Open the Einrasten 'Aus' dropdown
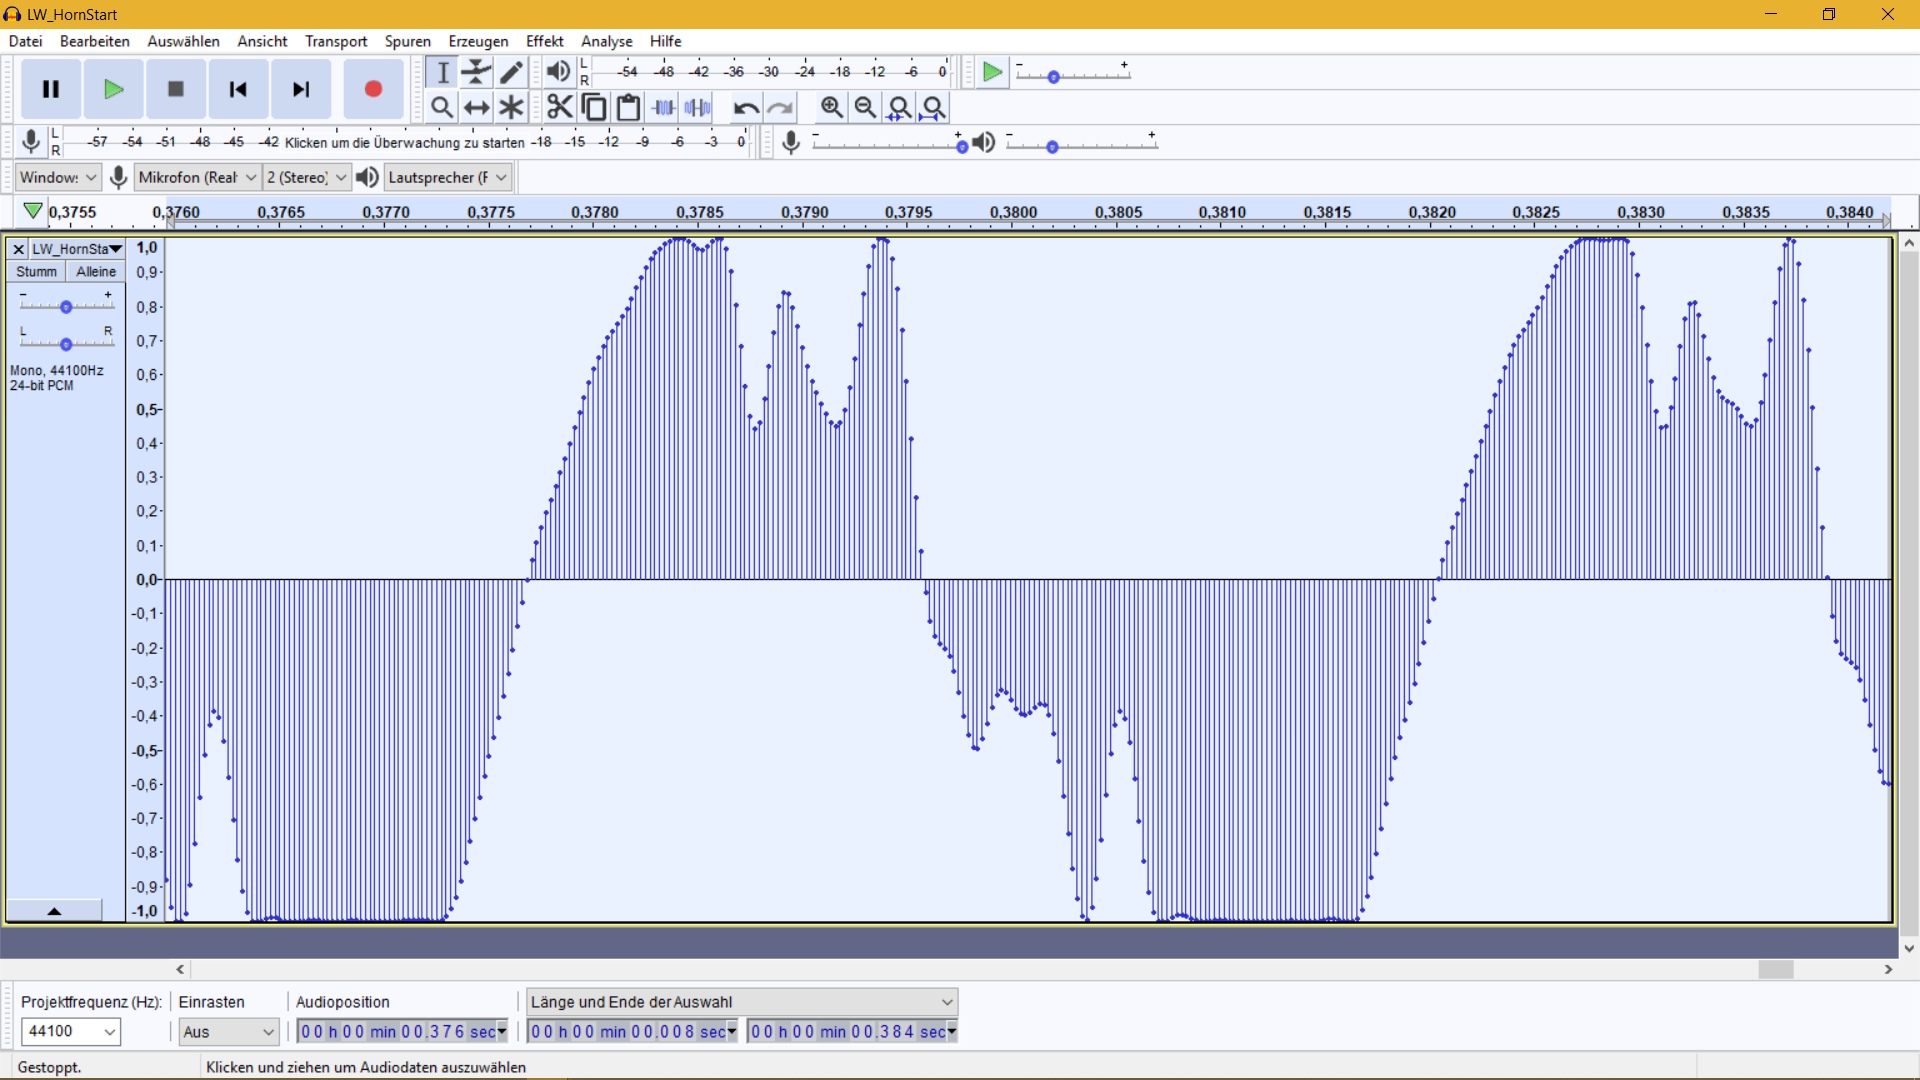This screenshot has height=1080, width=1920. coord(229,1031)
